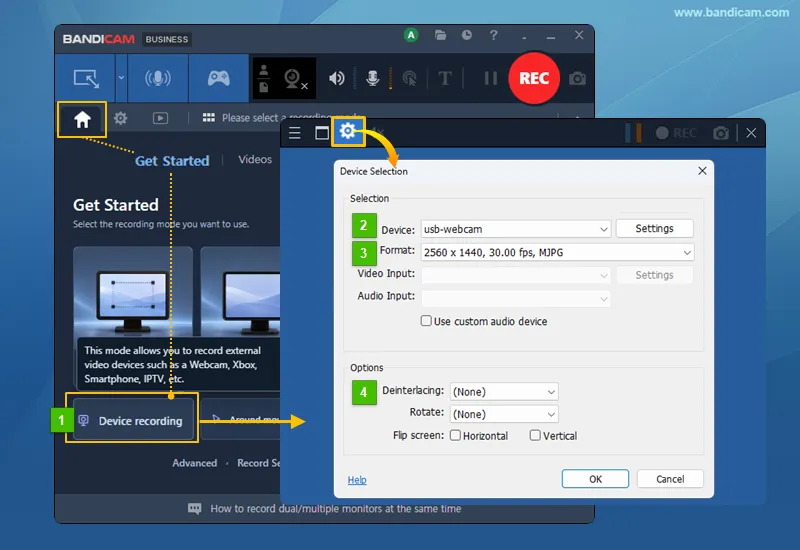Open the Video Input dropdown
This screenshot has height=550, width=800.
pos(515,276)
